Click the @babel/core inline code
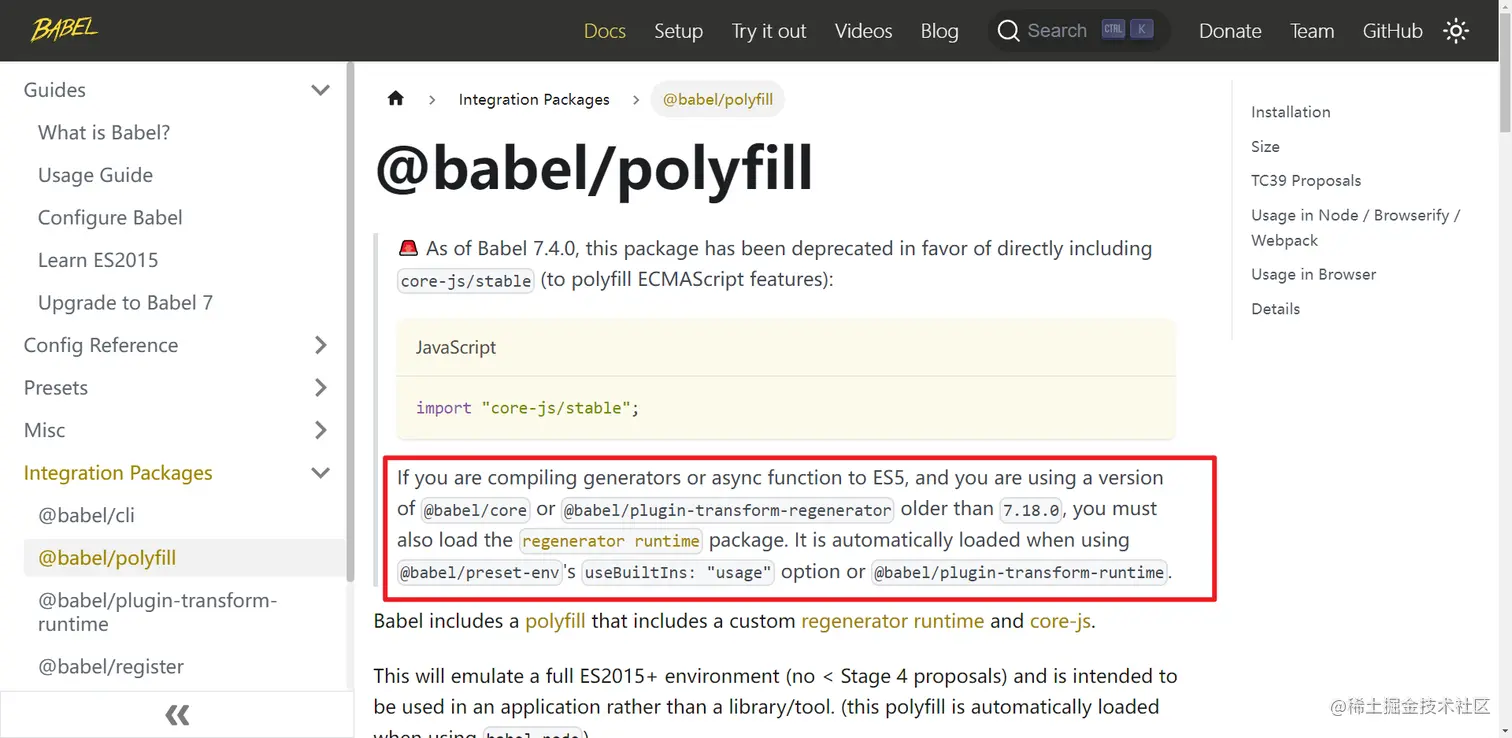1512x738 pixels. 475,510
